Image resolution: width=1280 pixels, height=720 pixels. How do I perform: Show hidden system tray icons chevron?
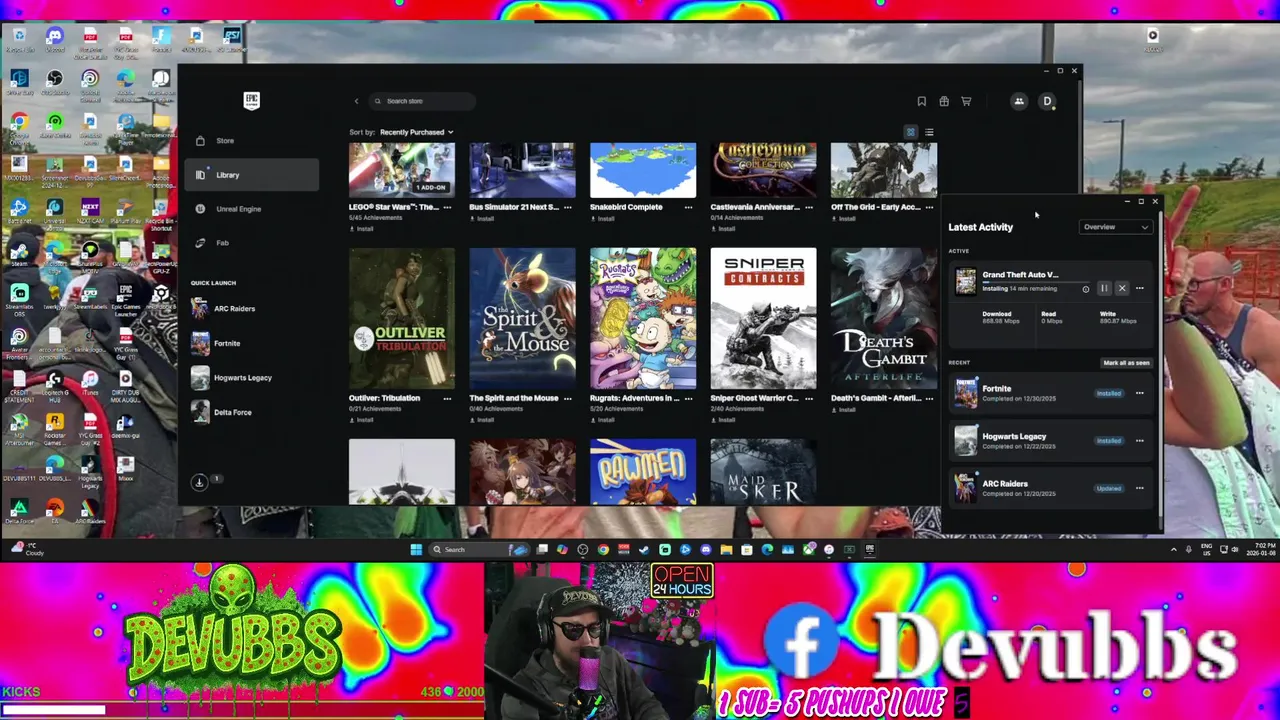tap(1174, 549)
